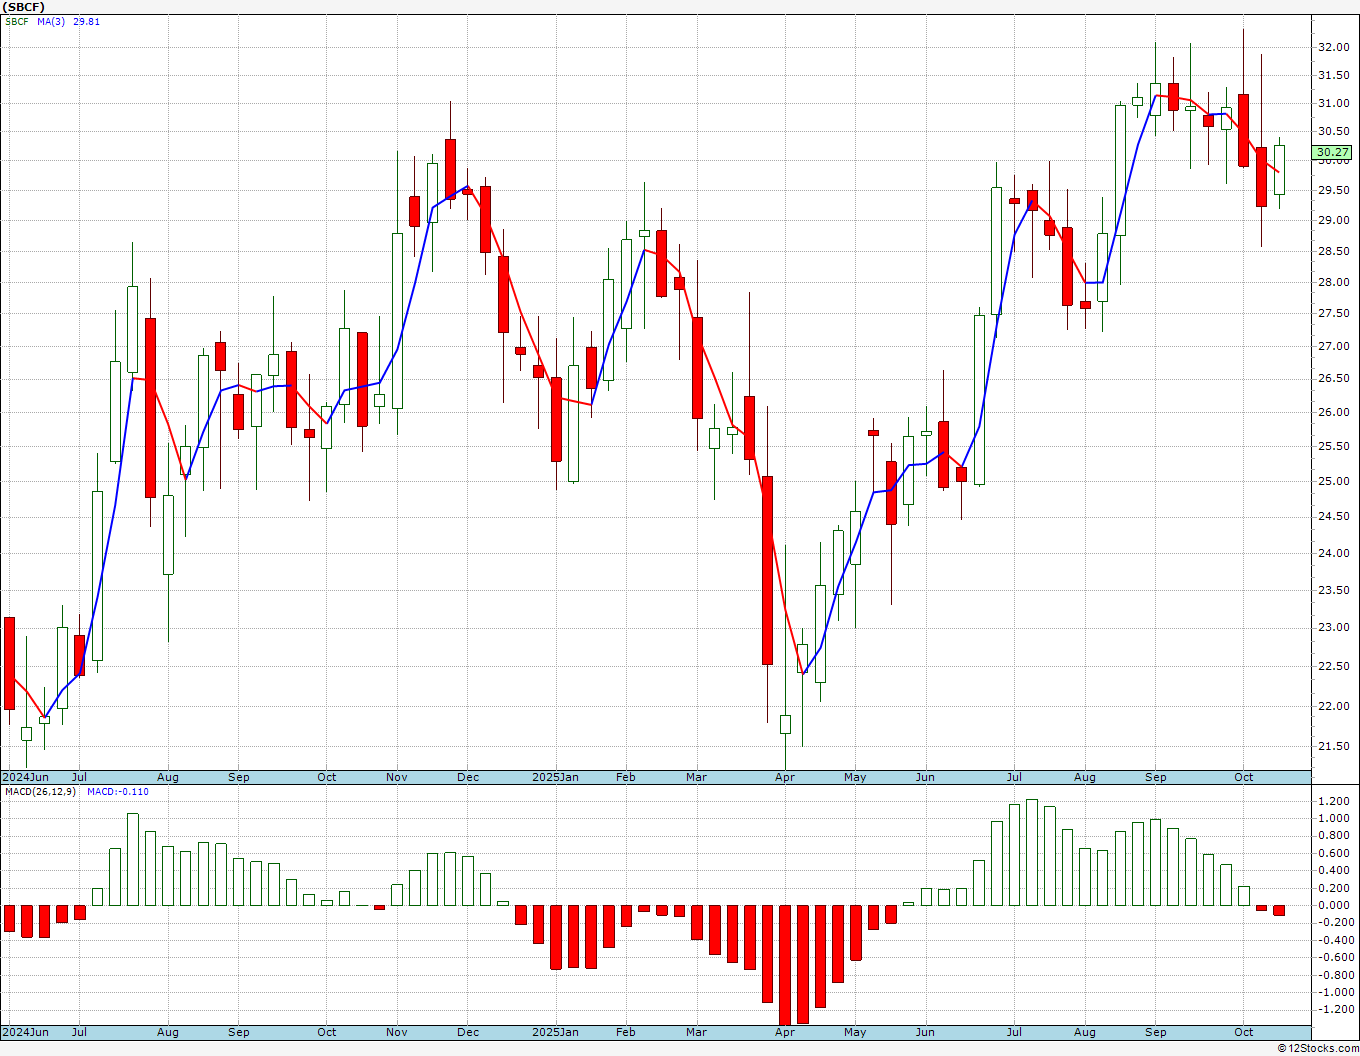Click the 23.00 price axis label
The height and width of the screenshot is (1056, 1360).
(x=1333, y=627)
